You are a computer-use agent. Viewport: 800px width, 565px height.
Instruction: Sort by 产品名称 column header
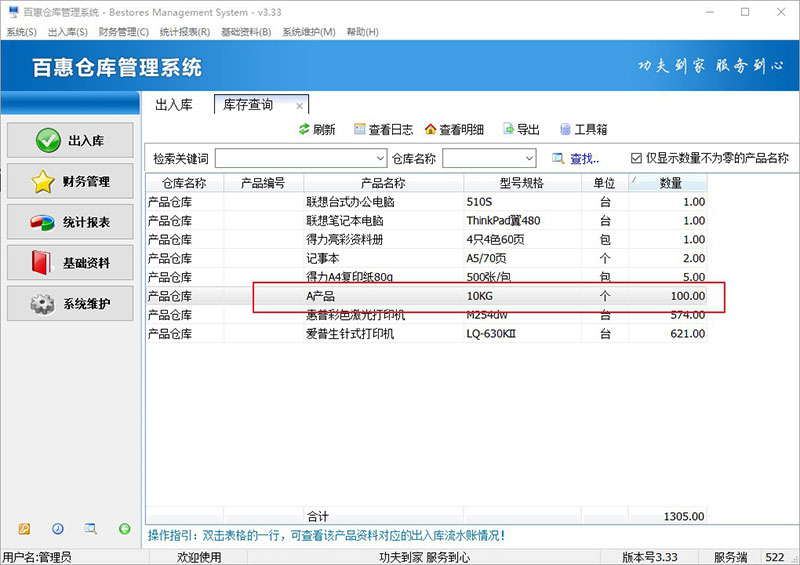(x=383, y=183)
